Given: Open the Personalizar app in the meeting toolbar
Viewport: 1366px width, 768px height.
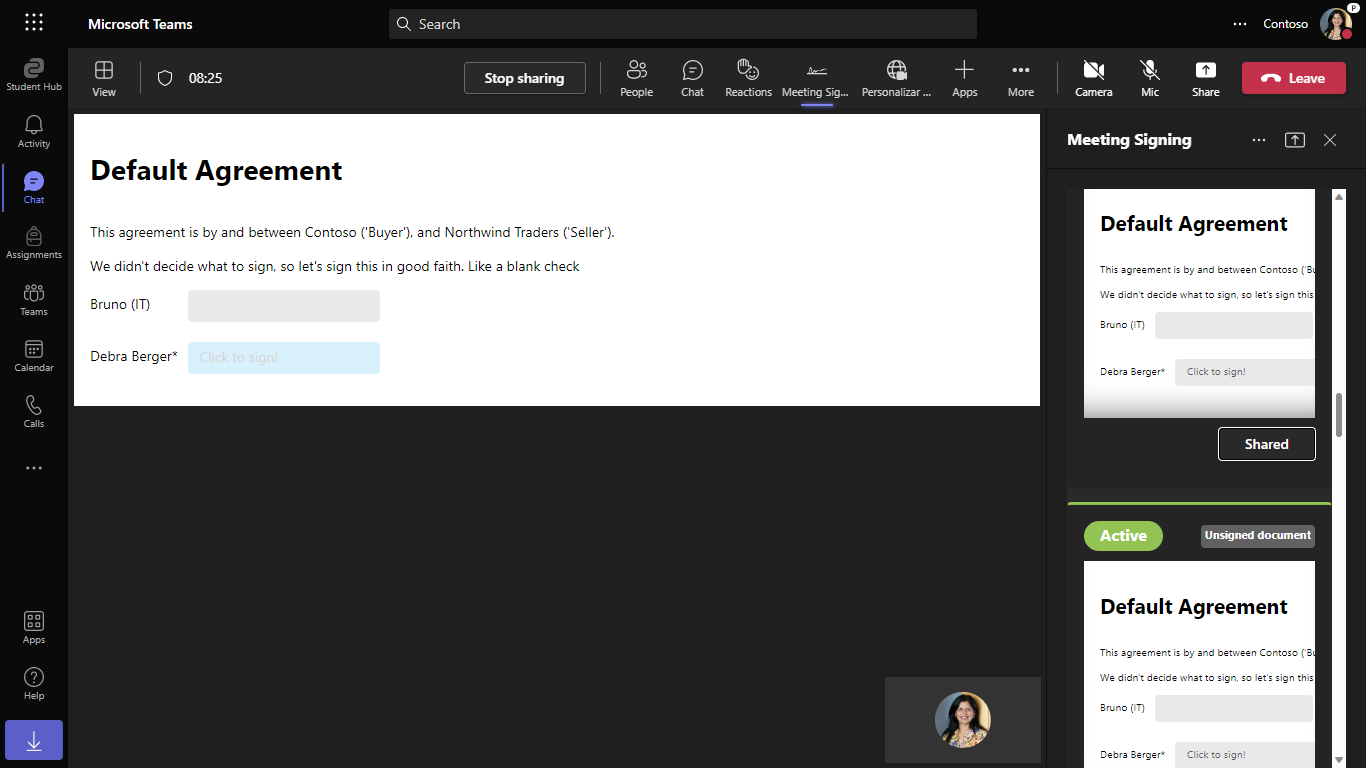Looking at the screenshot, I should [896, 77].
